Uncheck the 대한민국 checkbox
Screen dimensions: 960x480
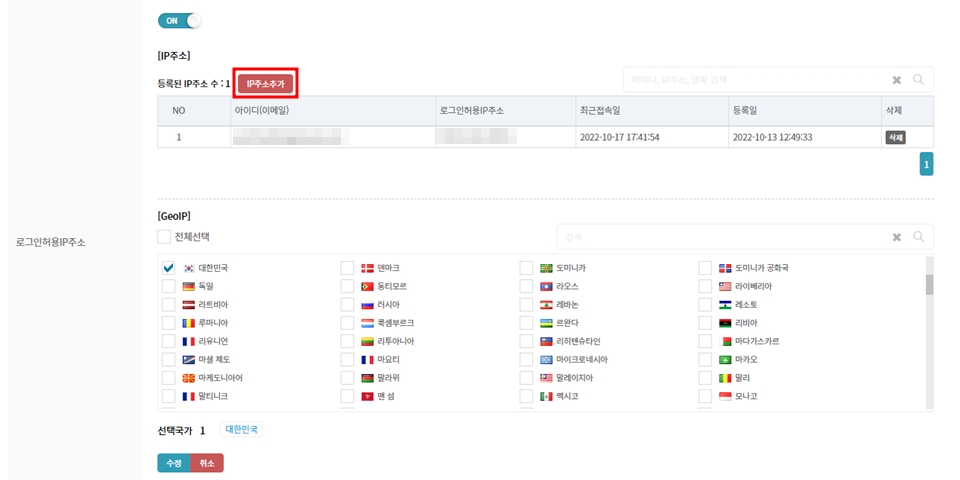(x=168, y=268)
